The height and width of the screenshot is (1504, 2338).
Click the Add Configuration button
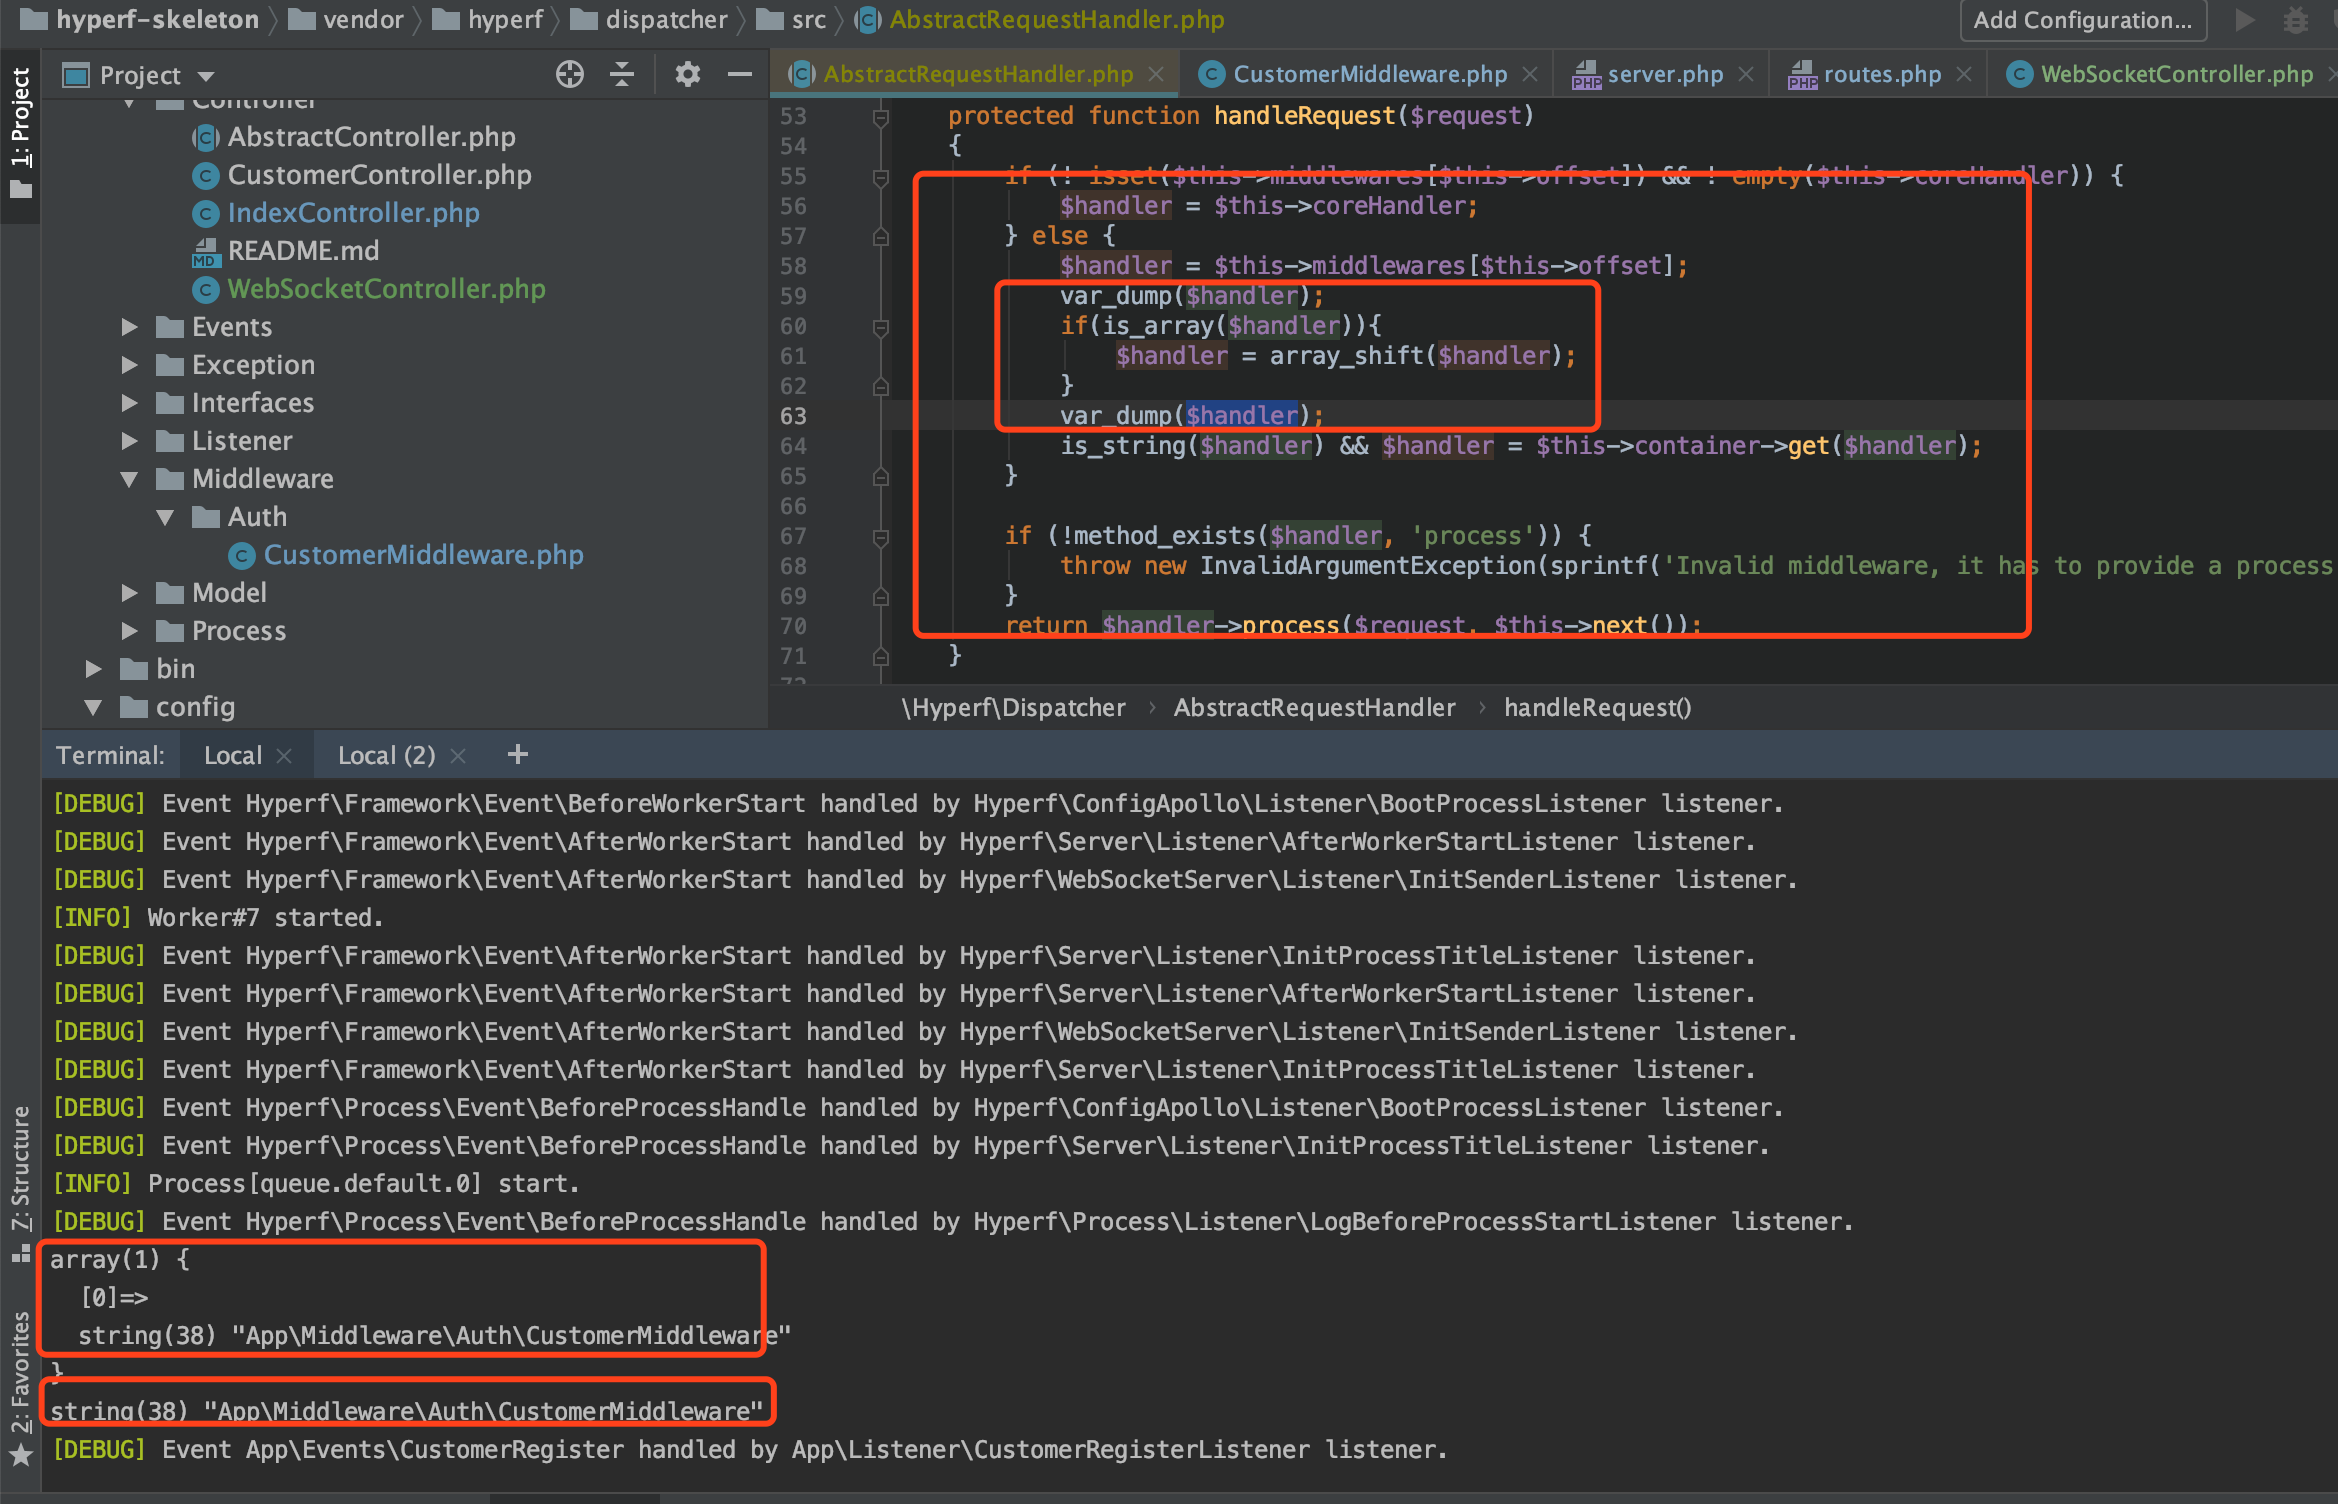point(2083,20)
